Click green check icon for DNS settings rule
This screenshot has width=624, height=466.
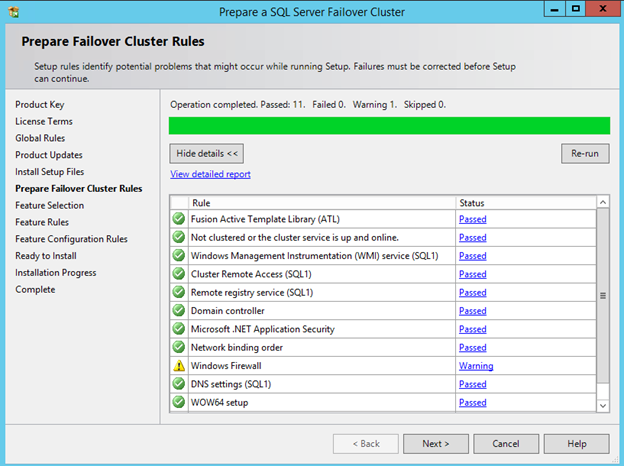point(179,384)
